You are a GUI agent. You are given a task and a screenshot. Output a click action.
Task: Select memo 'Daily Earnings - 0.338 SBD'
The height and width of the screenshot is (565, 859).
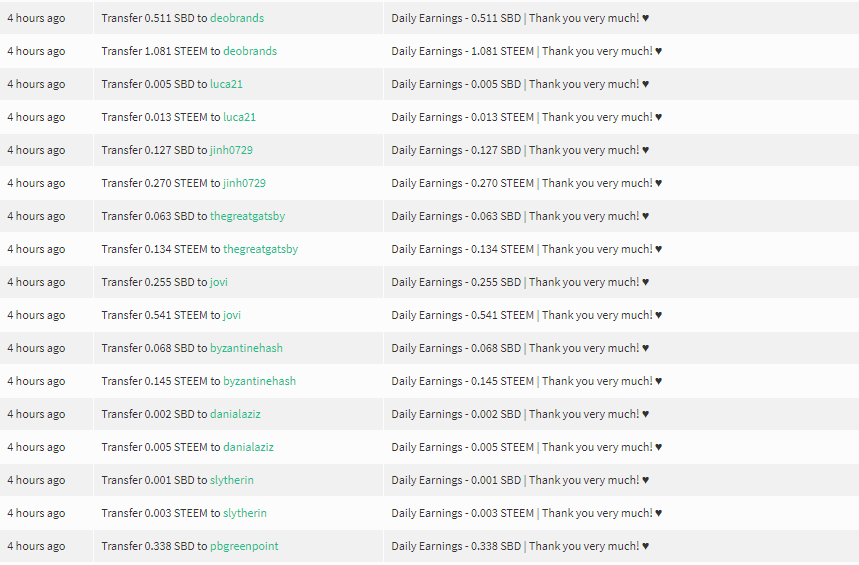click(x=456, y=546)
